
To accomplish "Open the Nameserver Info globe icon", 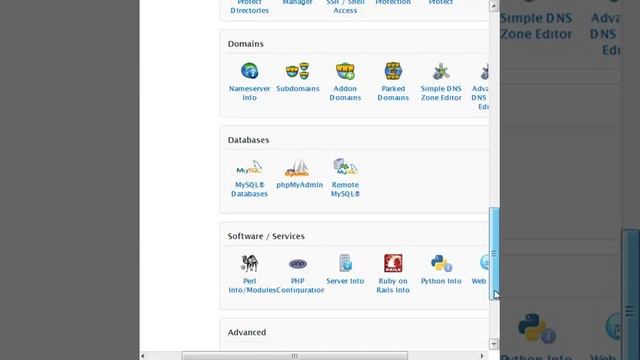I will 249,71.
